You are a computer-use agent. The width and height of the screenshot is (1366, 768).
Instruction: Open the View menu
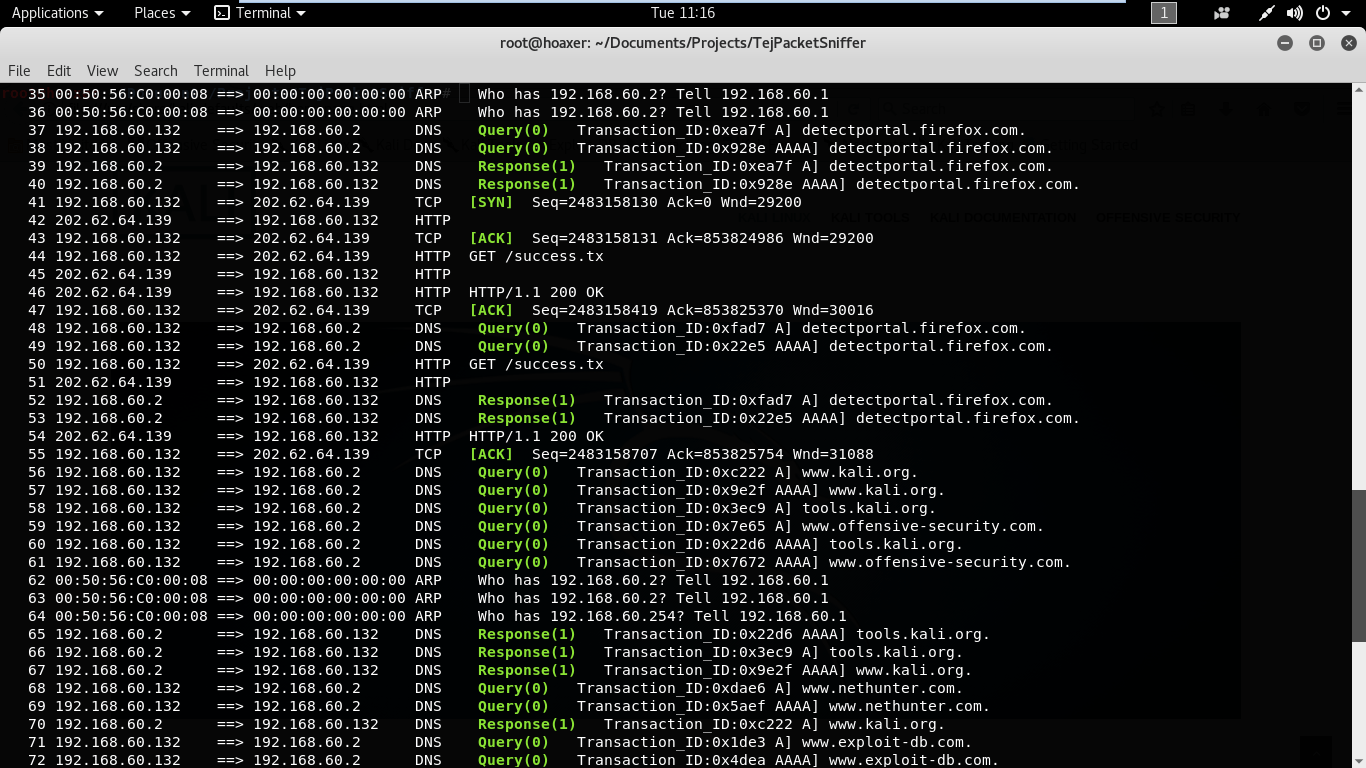(101, 71)
